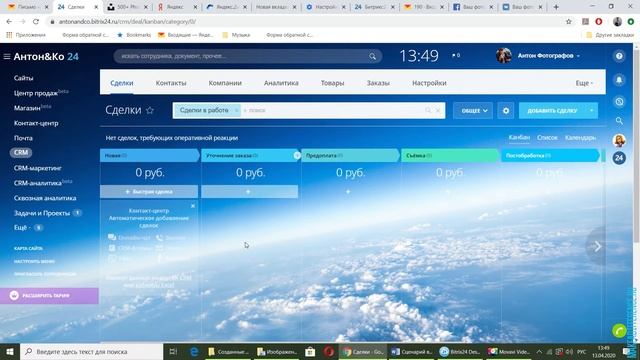The width and height of the screenshot is (640, 360).
Task: Click plus button under the Уточнение заказа column
Action: point(249,191)
